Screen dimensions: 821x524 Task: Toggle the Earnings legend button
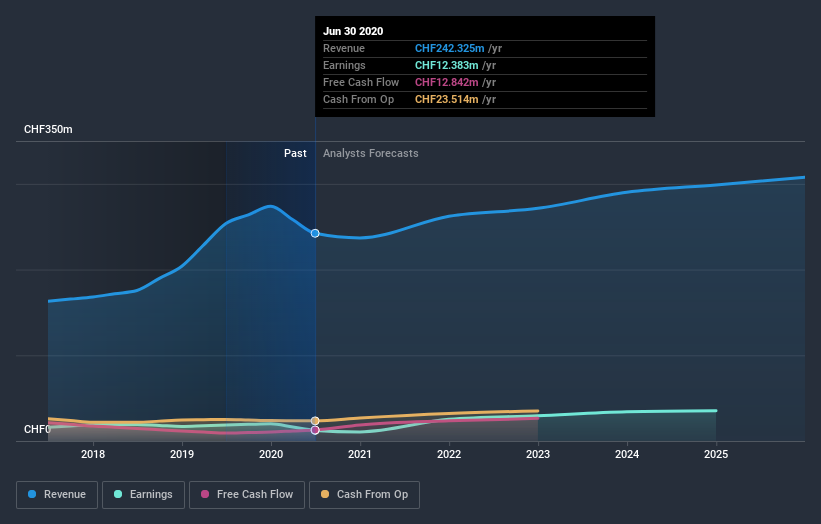tap(143, 495)
